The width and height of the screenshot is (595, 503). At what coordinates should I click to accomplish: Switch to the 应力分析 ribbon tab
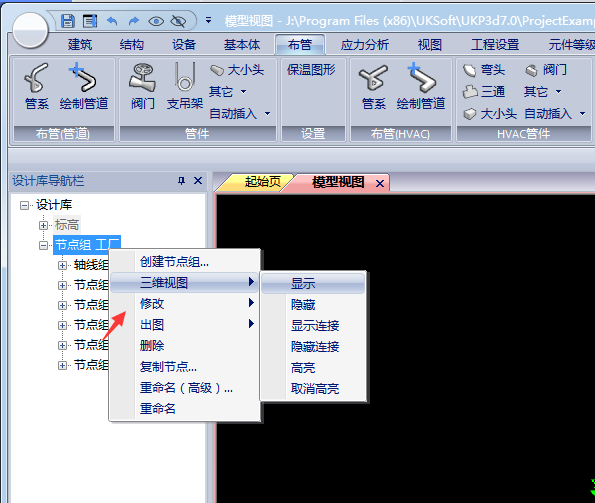coord(365,45)
